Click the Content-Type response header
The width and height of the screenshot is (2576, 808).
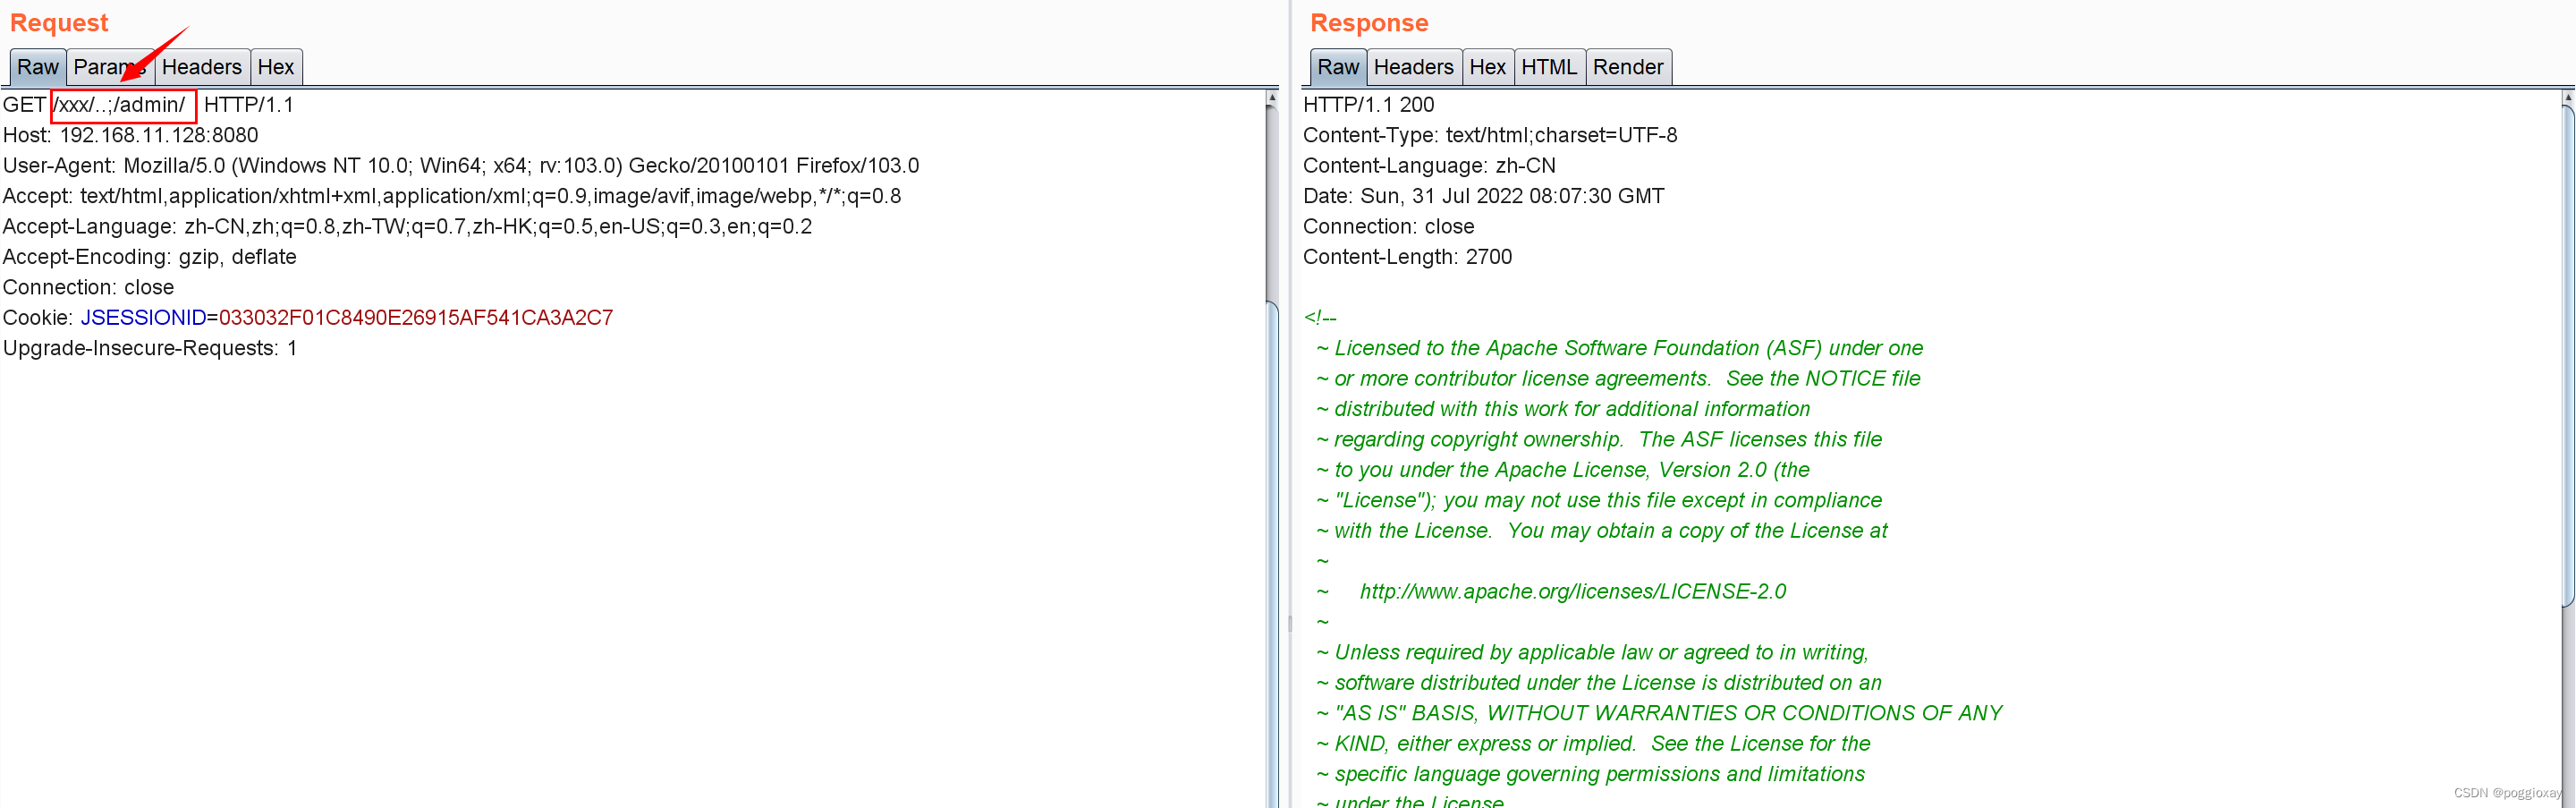[1490, 135]
